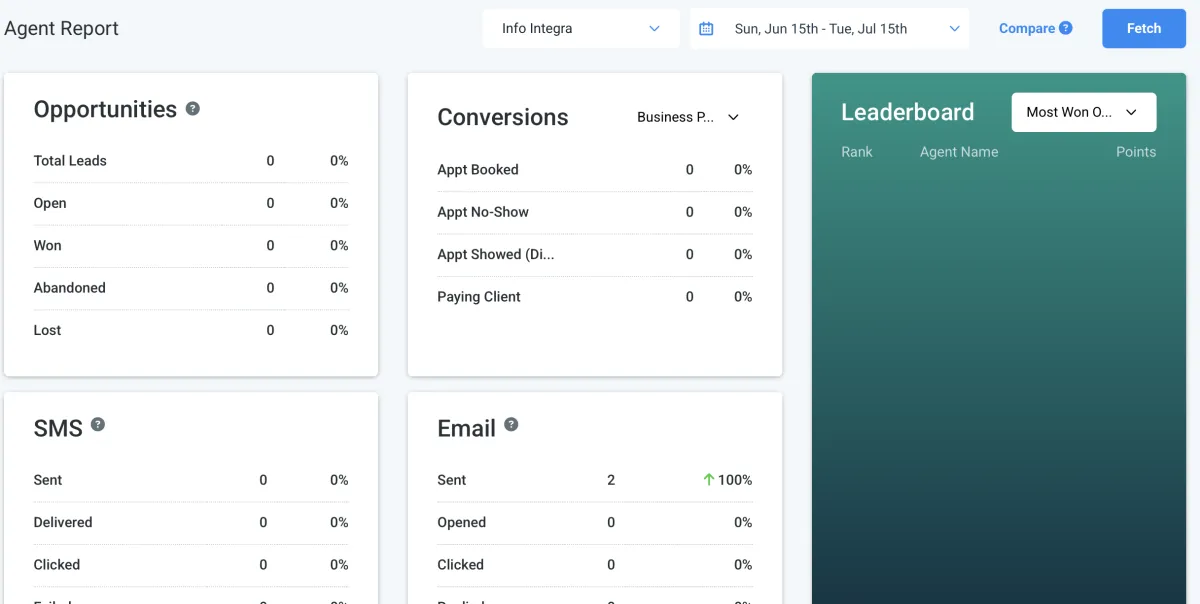Click the Compare help question-mark icon

(x=1066, y=28)
